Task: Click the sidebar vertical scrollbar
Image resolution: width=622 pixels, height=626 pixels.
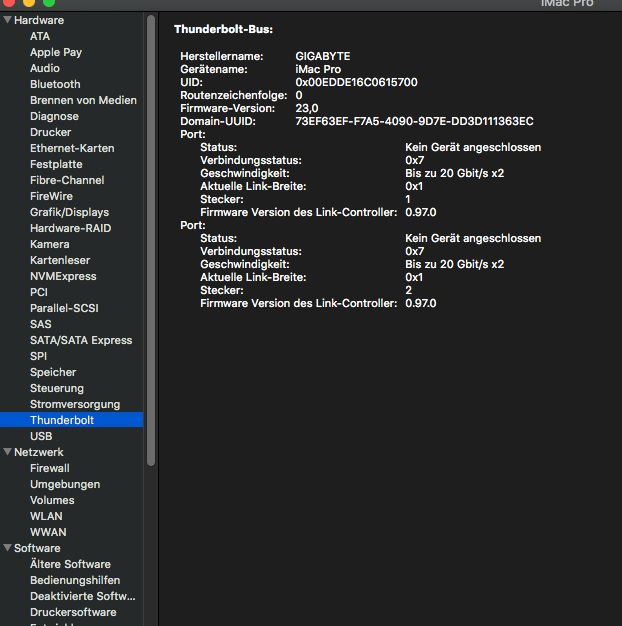Action: [x=151, y=240]
